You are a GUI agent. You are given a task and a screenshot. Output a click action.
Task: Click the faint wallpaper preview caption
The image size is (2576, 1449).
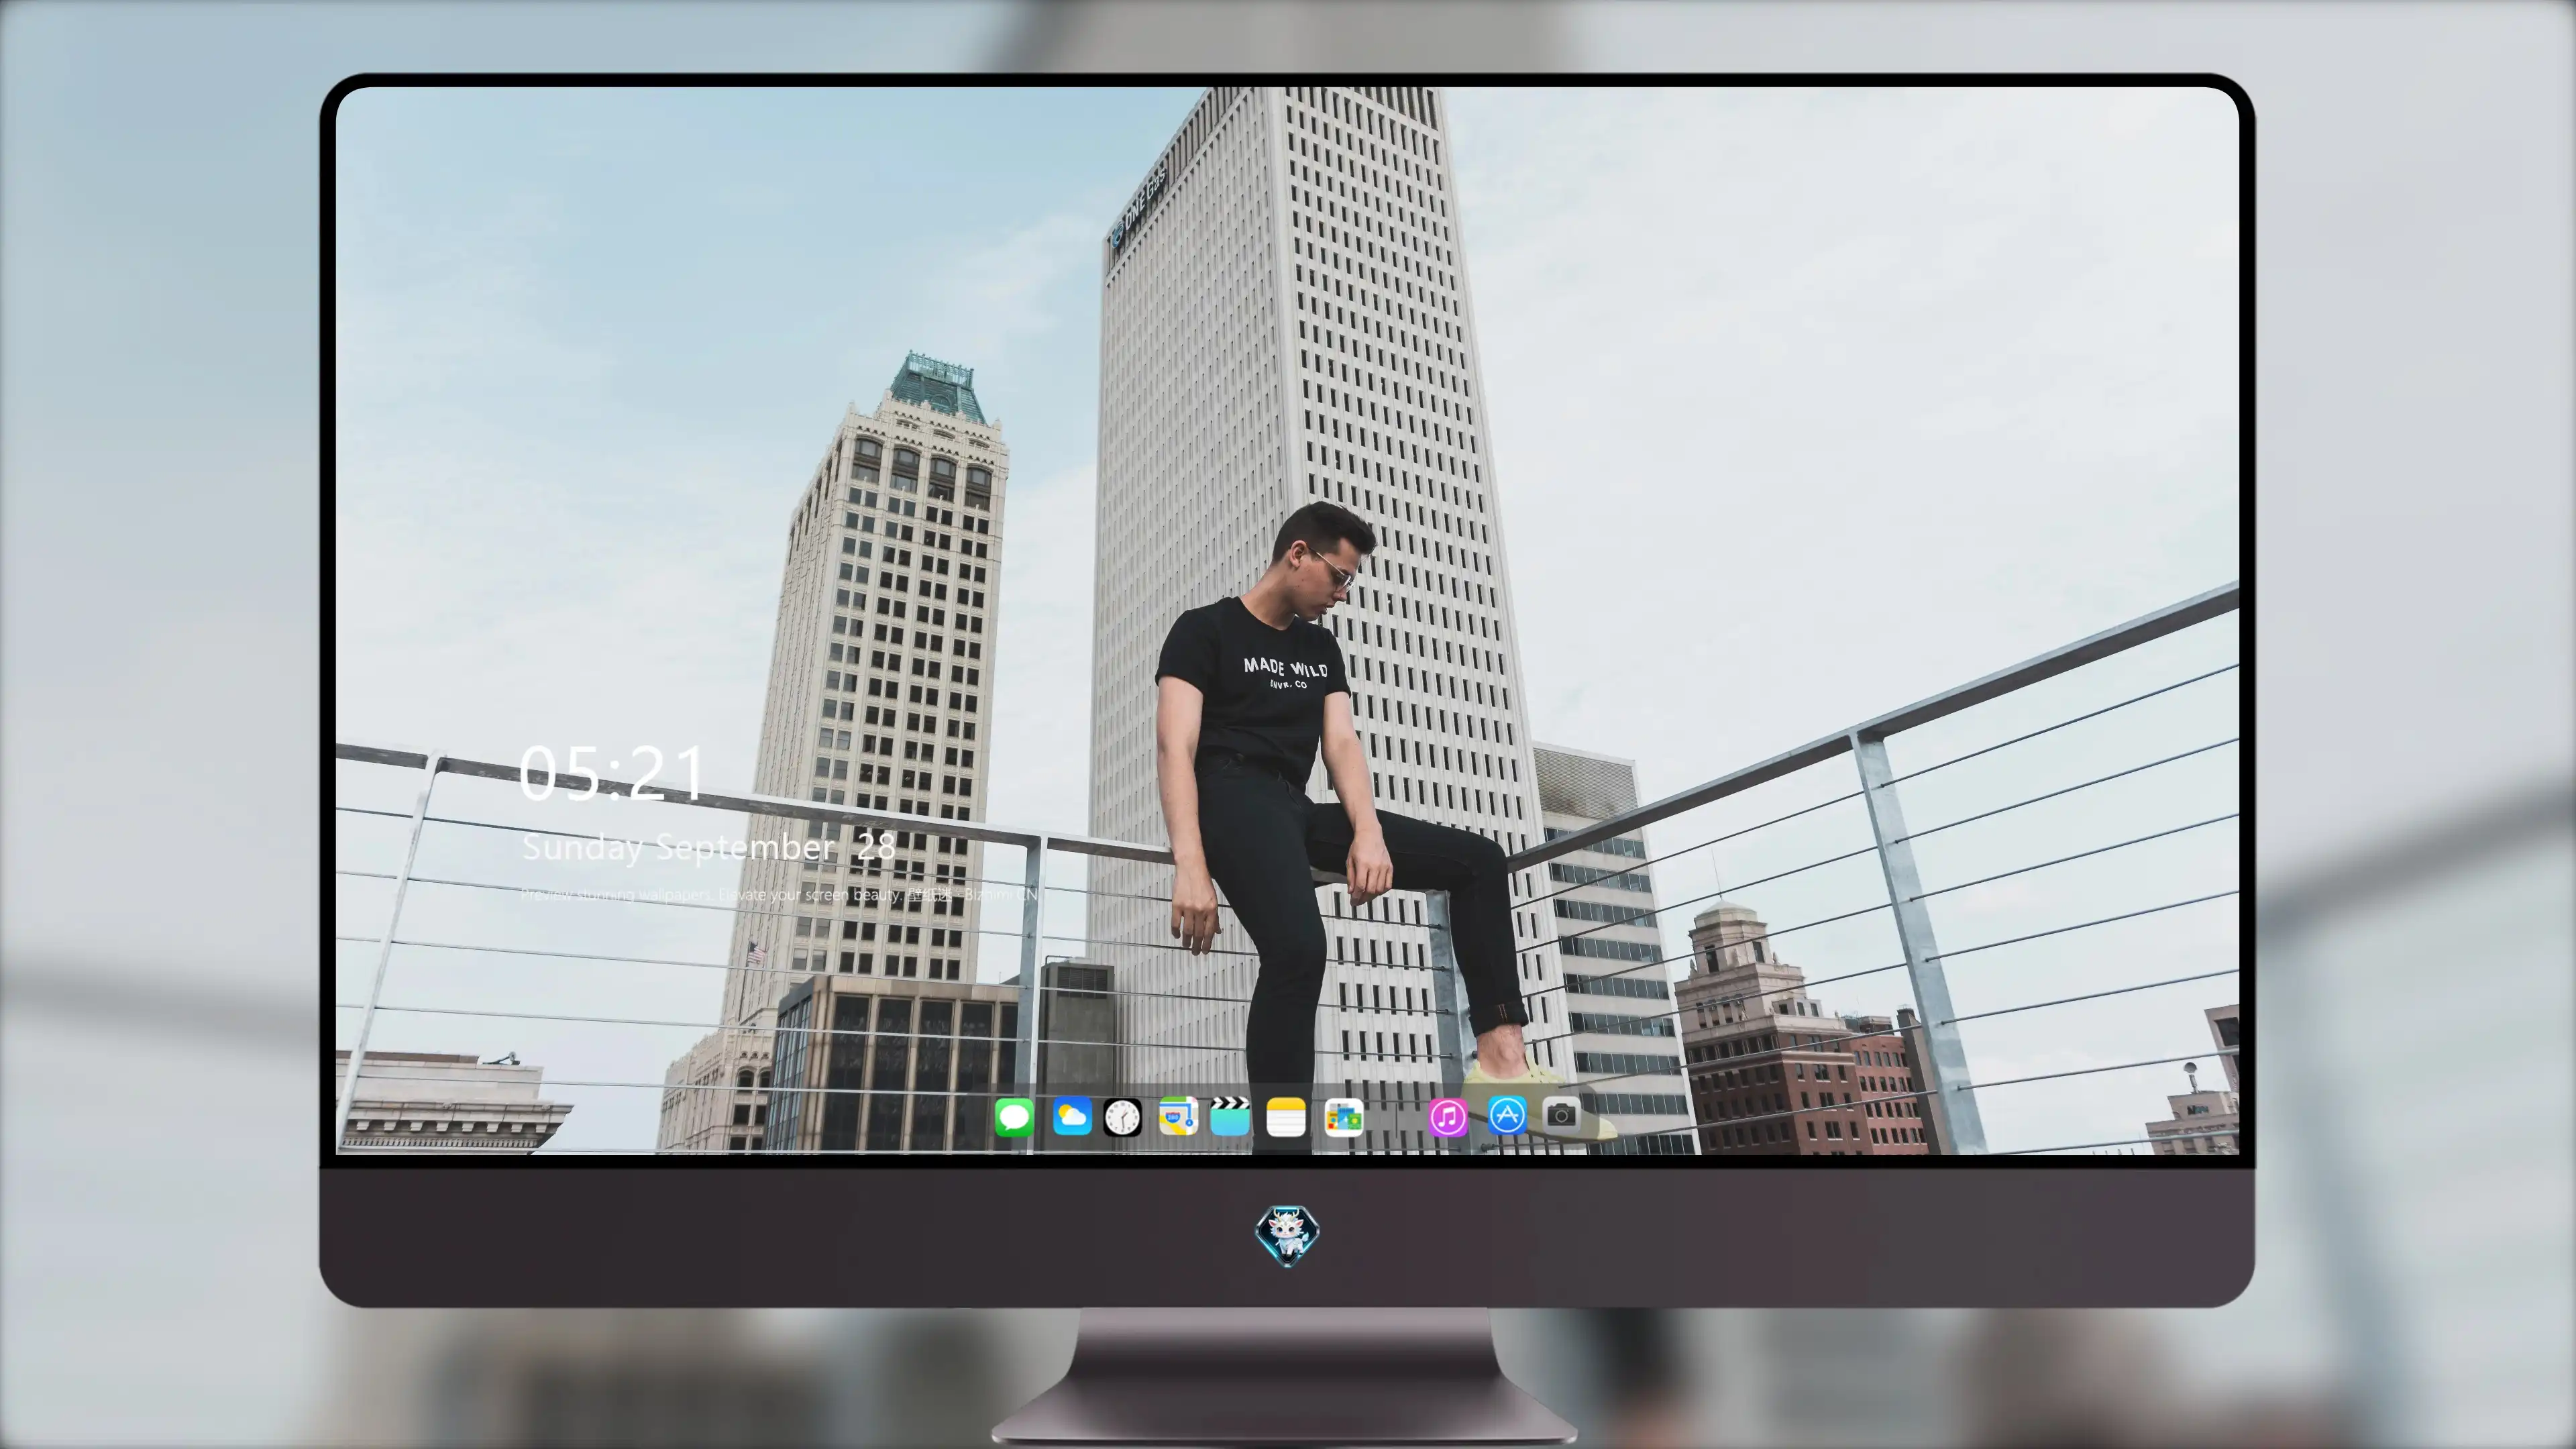pyautogui.click(x=779, y=894)
